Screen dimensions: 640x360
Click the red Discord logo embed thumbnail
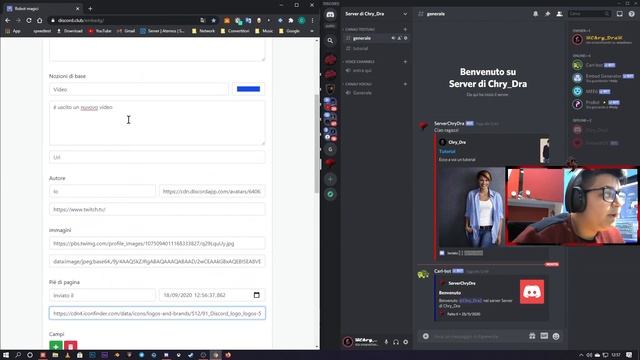pos(532,292)
